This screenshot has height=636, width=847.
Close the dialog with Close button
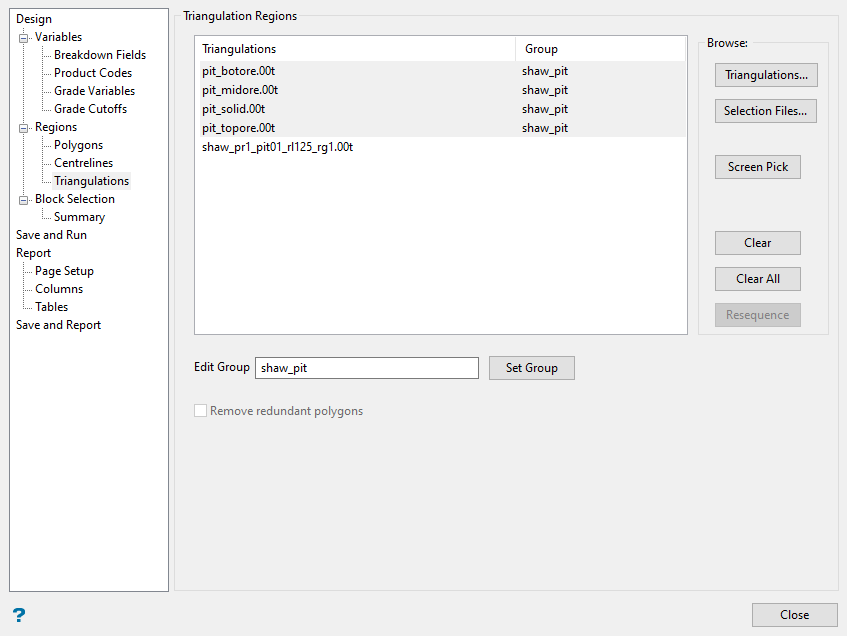tap(795, 615)
